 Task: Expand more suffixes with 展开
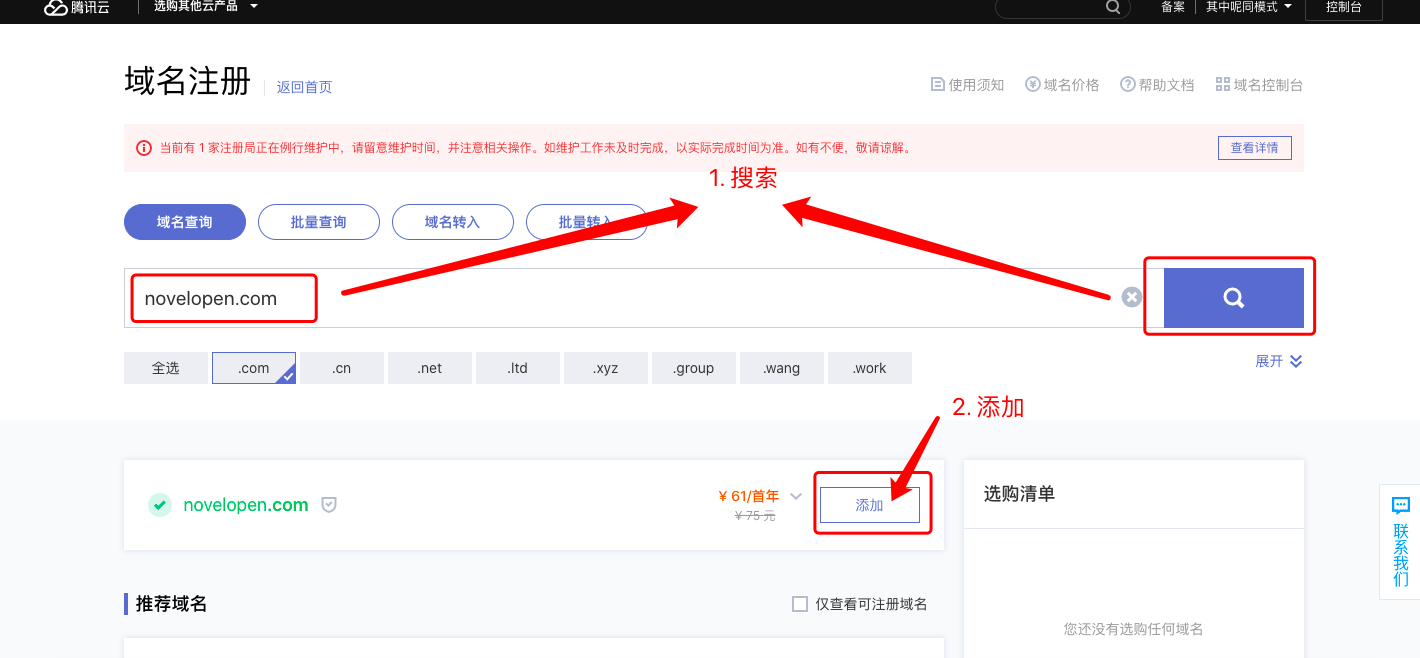(1279, 361)
